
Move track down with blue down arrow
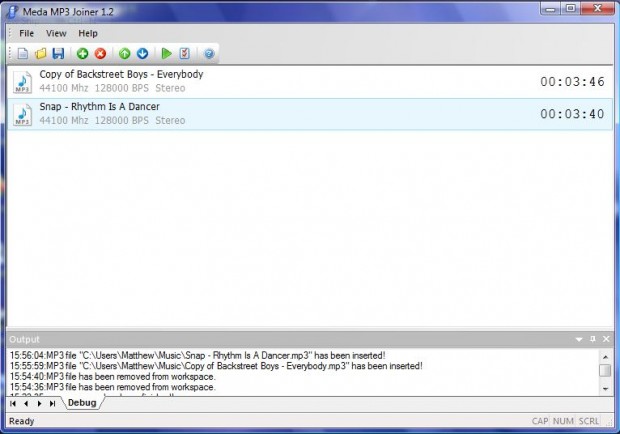pos(142,53)
